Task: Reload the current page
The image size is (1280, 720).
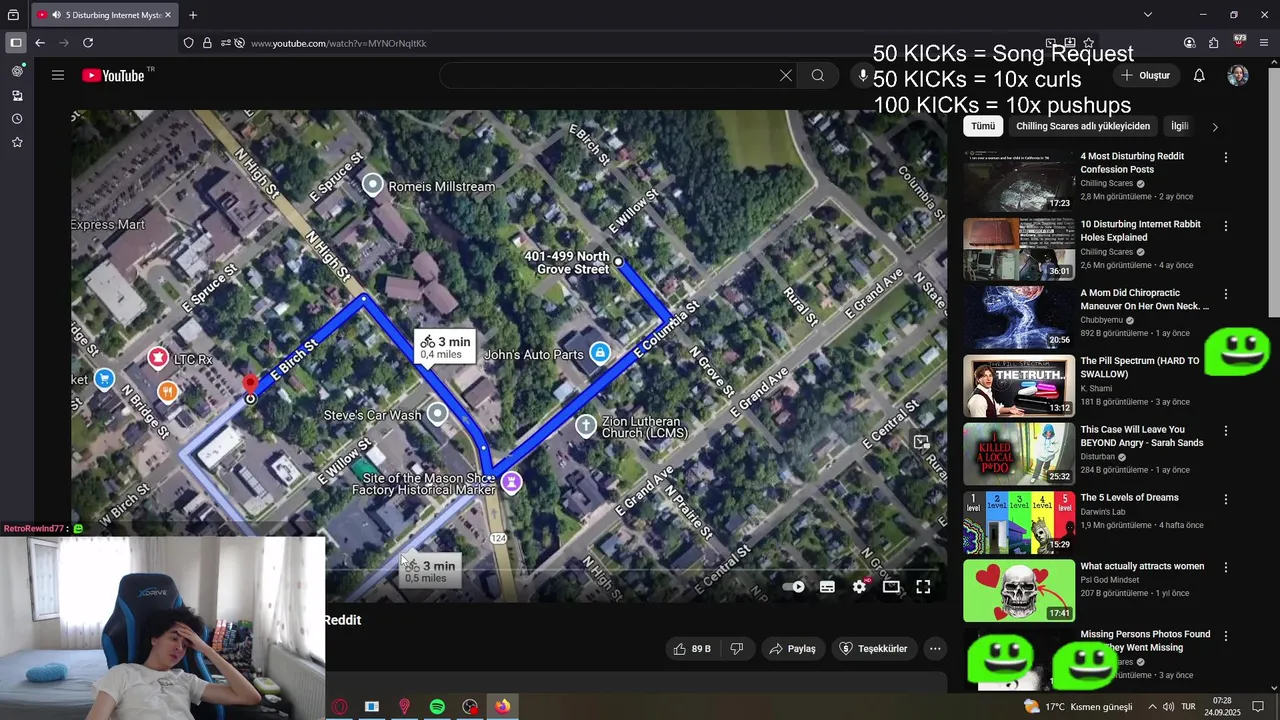Action: [88, 43]
